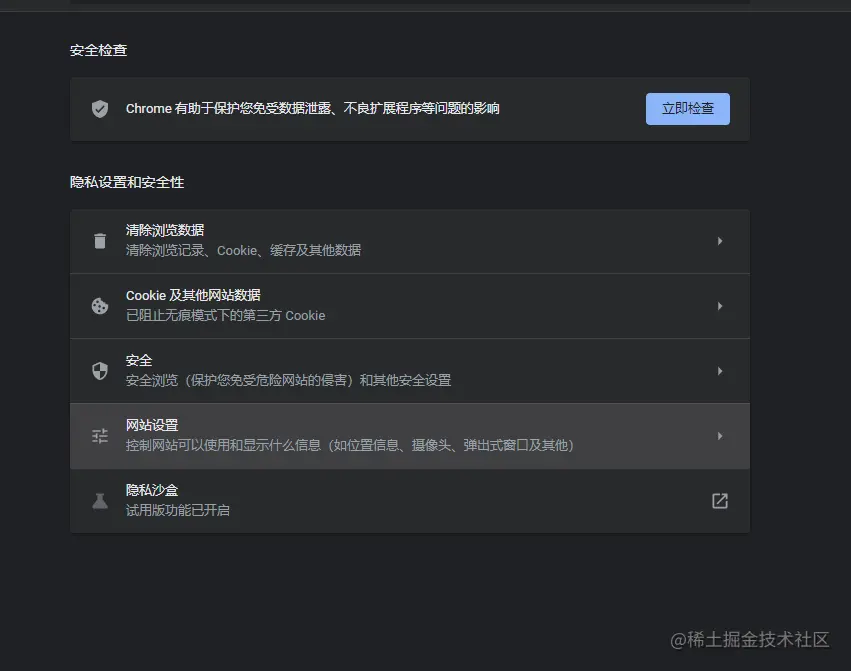The height and width of the screenshot is (671, 851).
Task: Expand 网站设置 using the right chevron
Action: pos(720,436)
